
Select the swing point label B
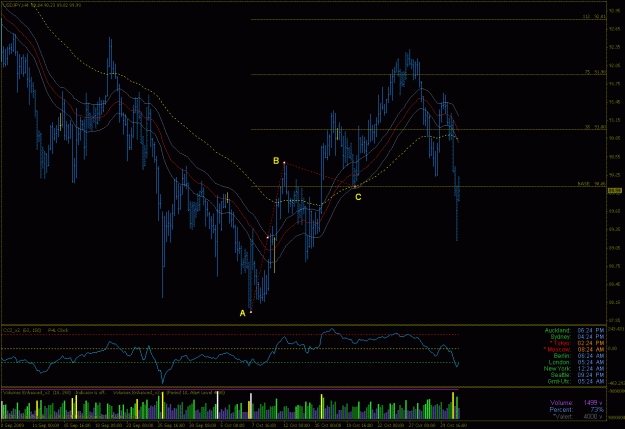click(x=276, y=161)
